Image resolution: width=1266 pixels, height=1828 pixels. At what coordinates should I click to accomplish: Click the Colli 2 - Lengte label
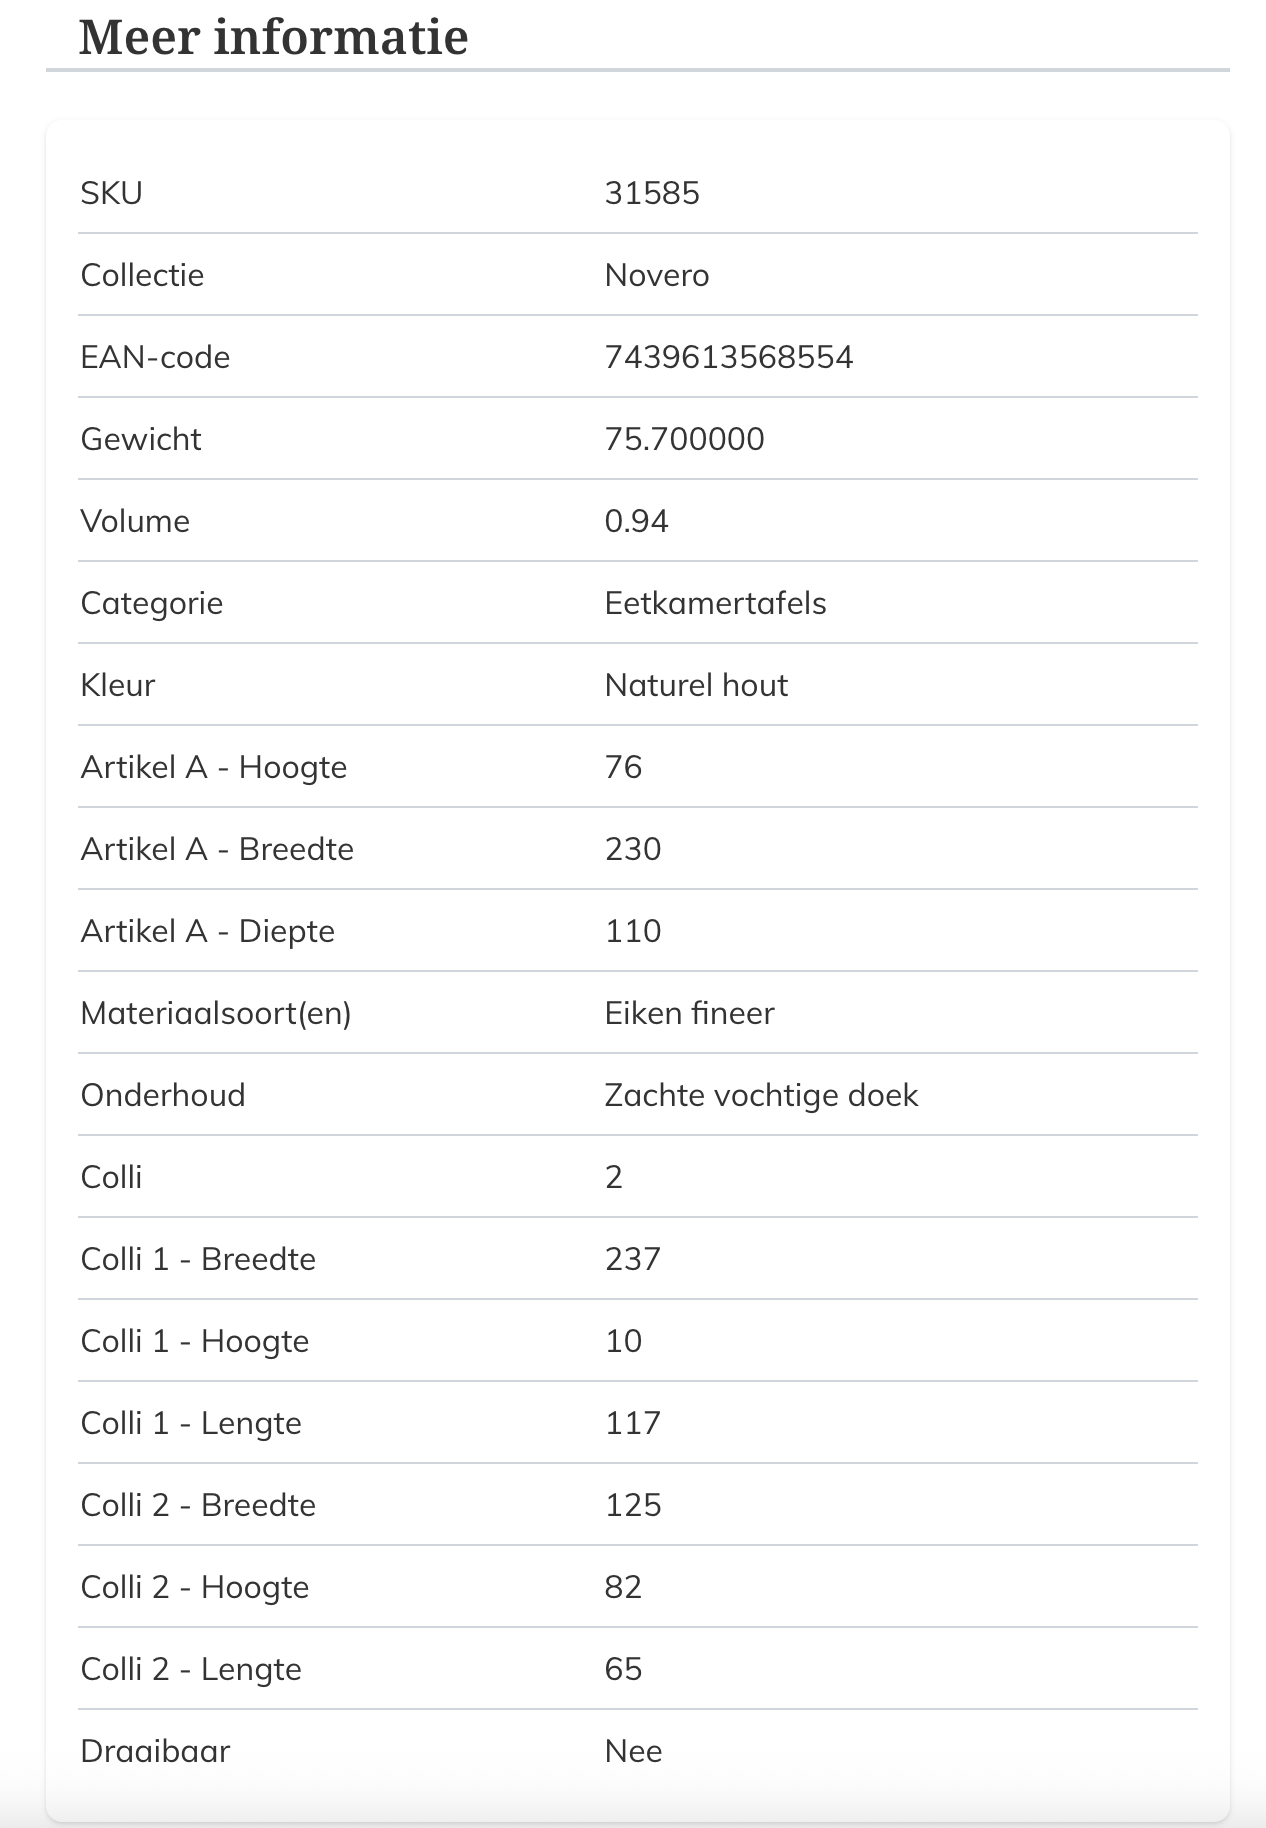(x=191, y=1669)
